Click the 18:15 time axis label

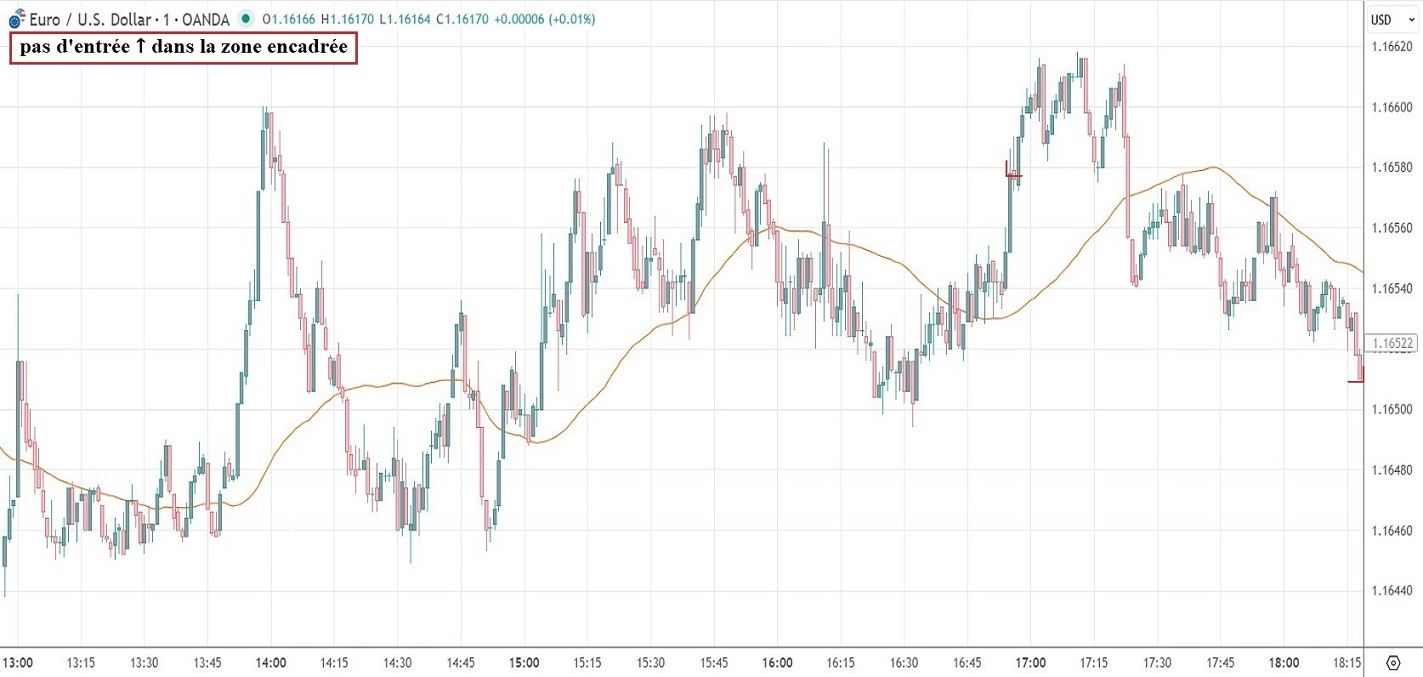point(1347,663)
